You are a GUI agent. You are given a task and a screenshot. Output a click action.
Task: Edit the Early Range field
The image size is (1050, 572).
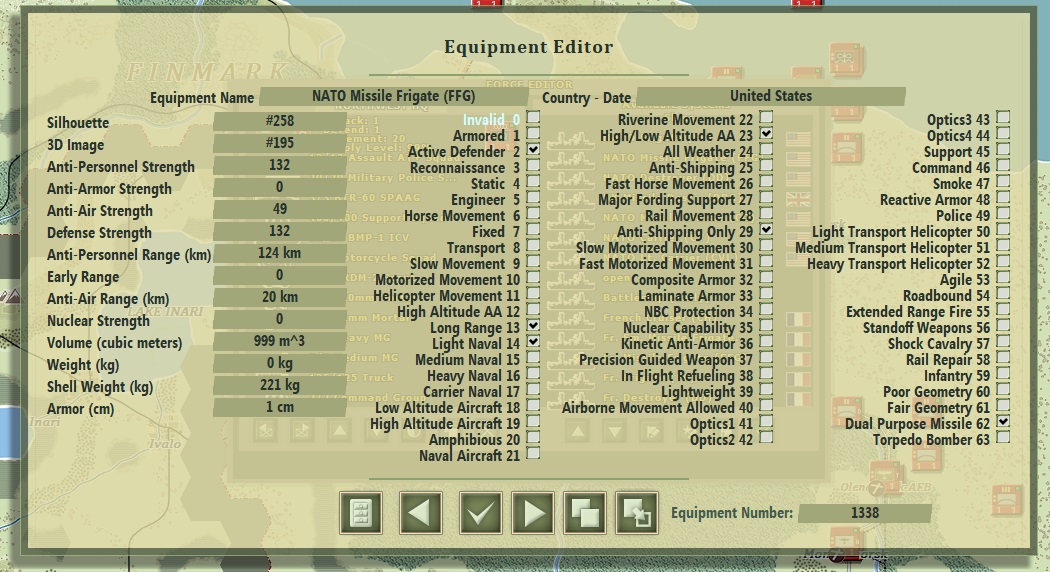[x=279, y=275]
